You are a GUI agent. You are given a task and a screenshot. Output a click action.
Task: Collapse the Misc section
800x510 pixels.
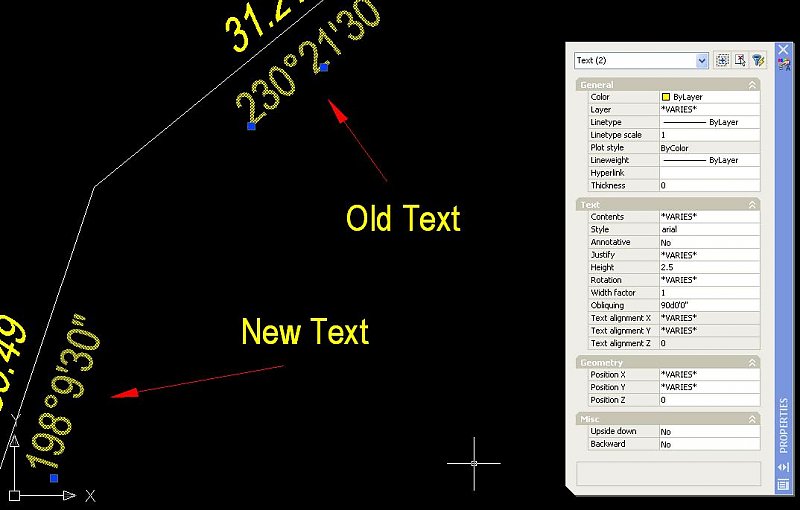pos(752,419)
